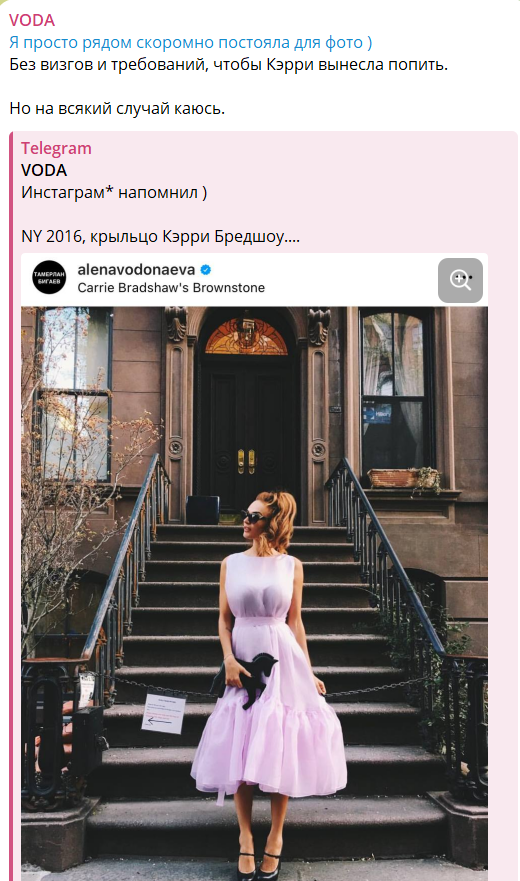The image size is (520, 881).
Task: Click the pink vertical bar of the link preview
Action: pos(11,506)
